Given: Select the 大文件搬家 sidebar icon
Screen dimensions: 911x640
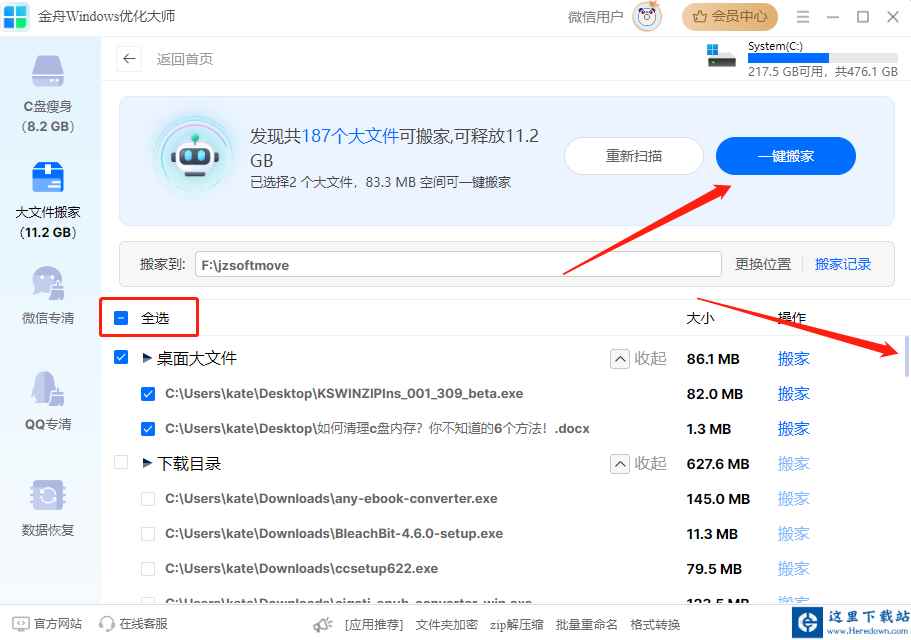Looking at the screenshot, I should [x=48, y=177].
